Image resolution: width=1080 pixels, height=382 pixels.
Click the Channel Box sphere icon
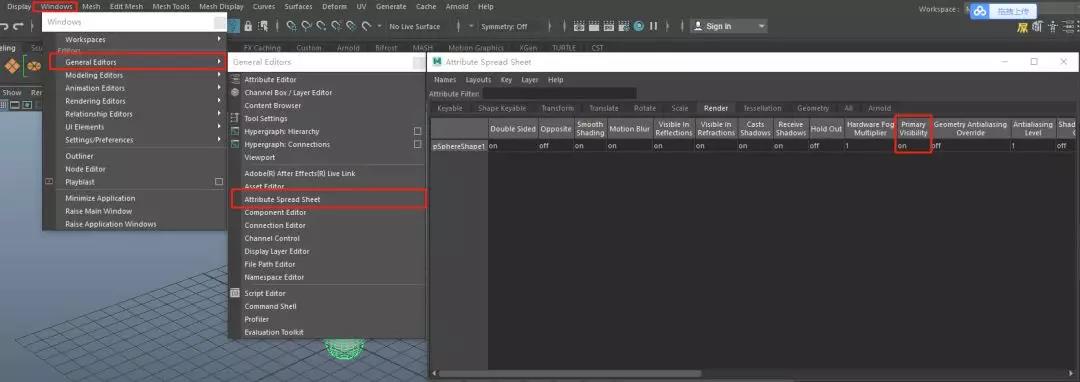(x=235, y=92)
